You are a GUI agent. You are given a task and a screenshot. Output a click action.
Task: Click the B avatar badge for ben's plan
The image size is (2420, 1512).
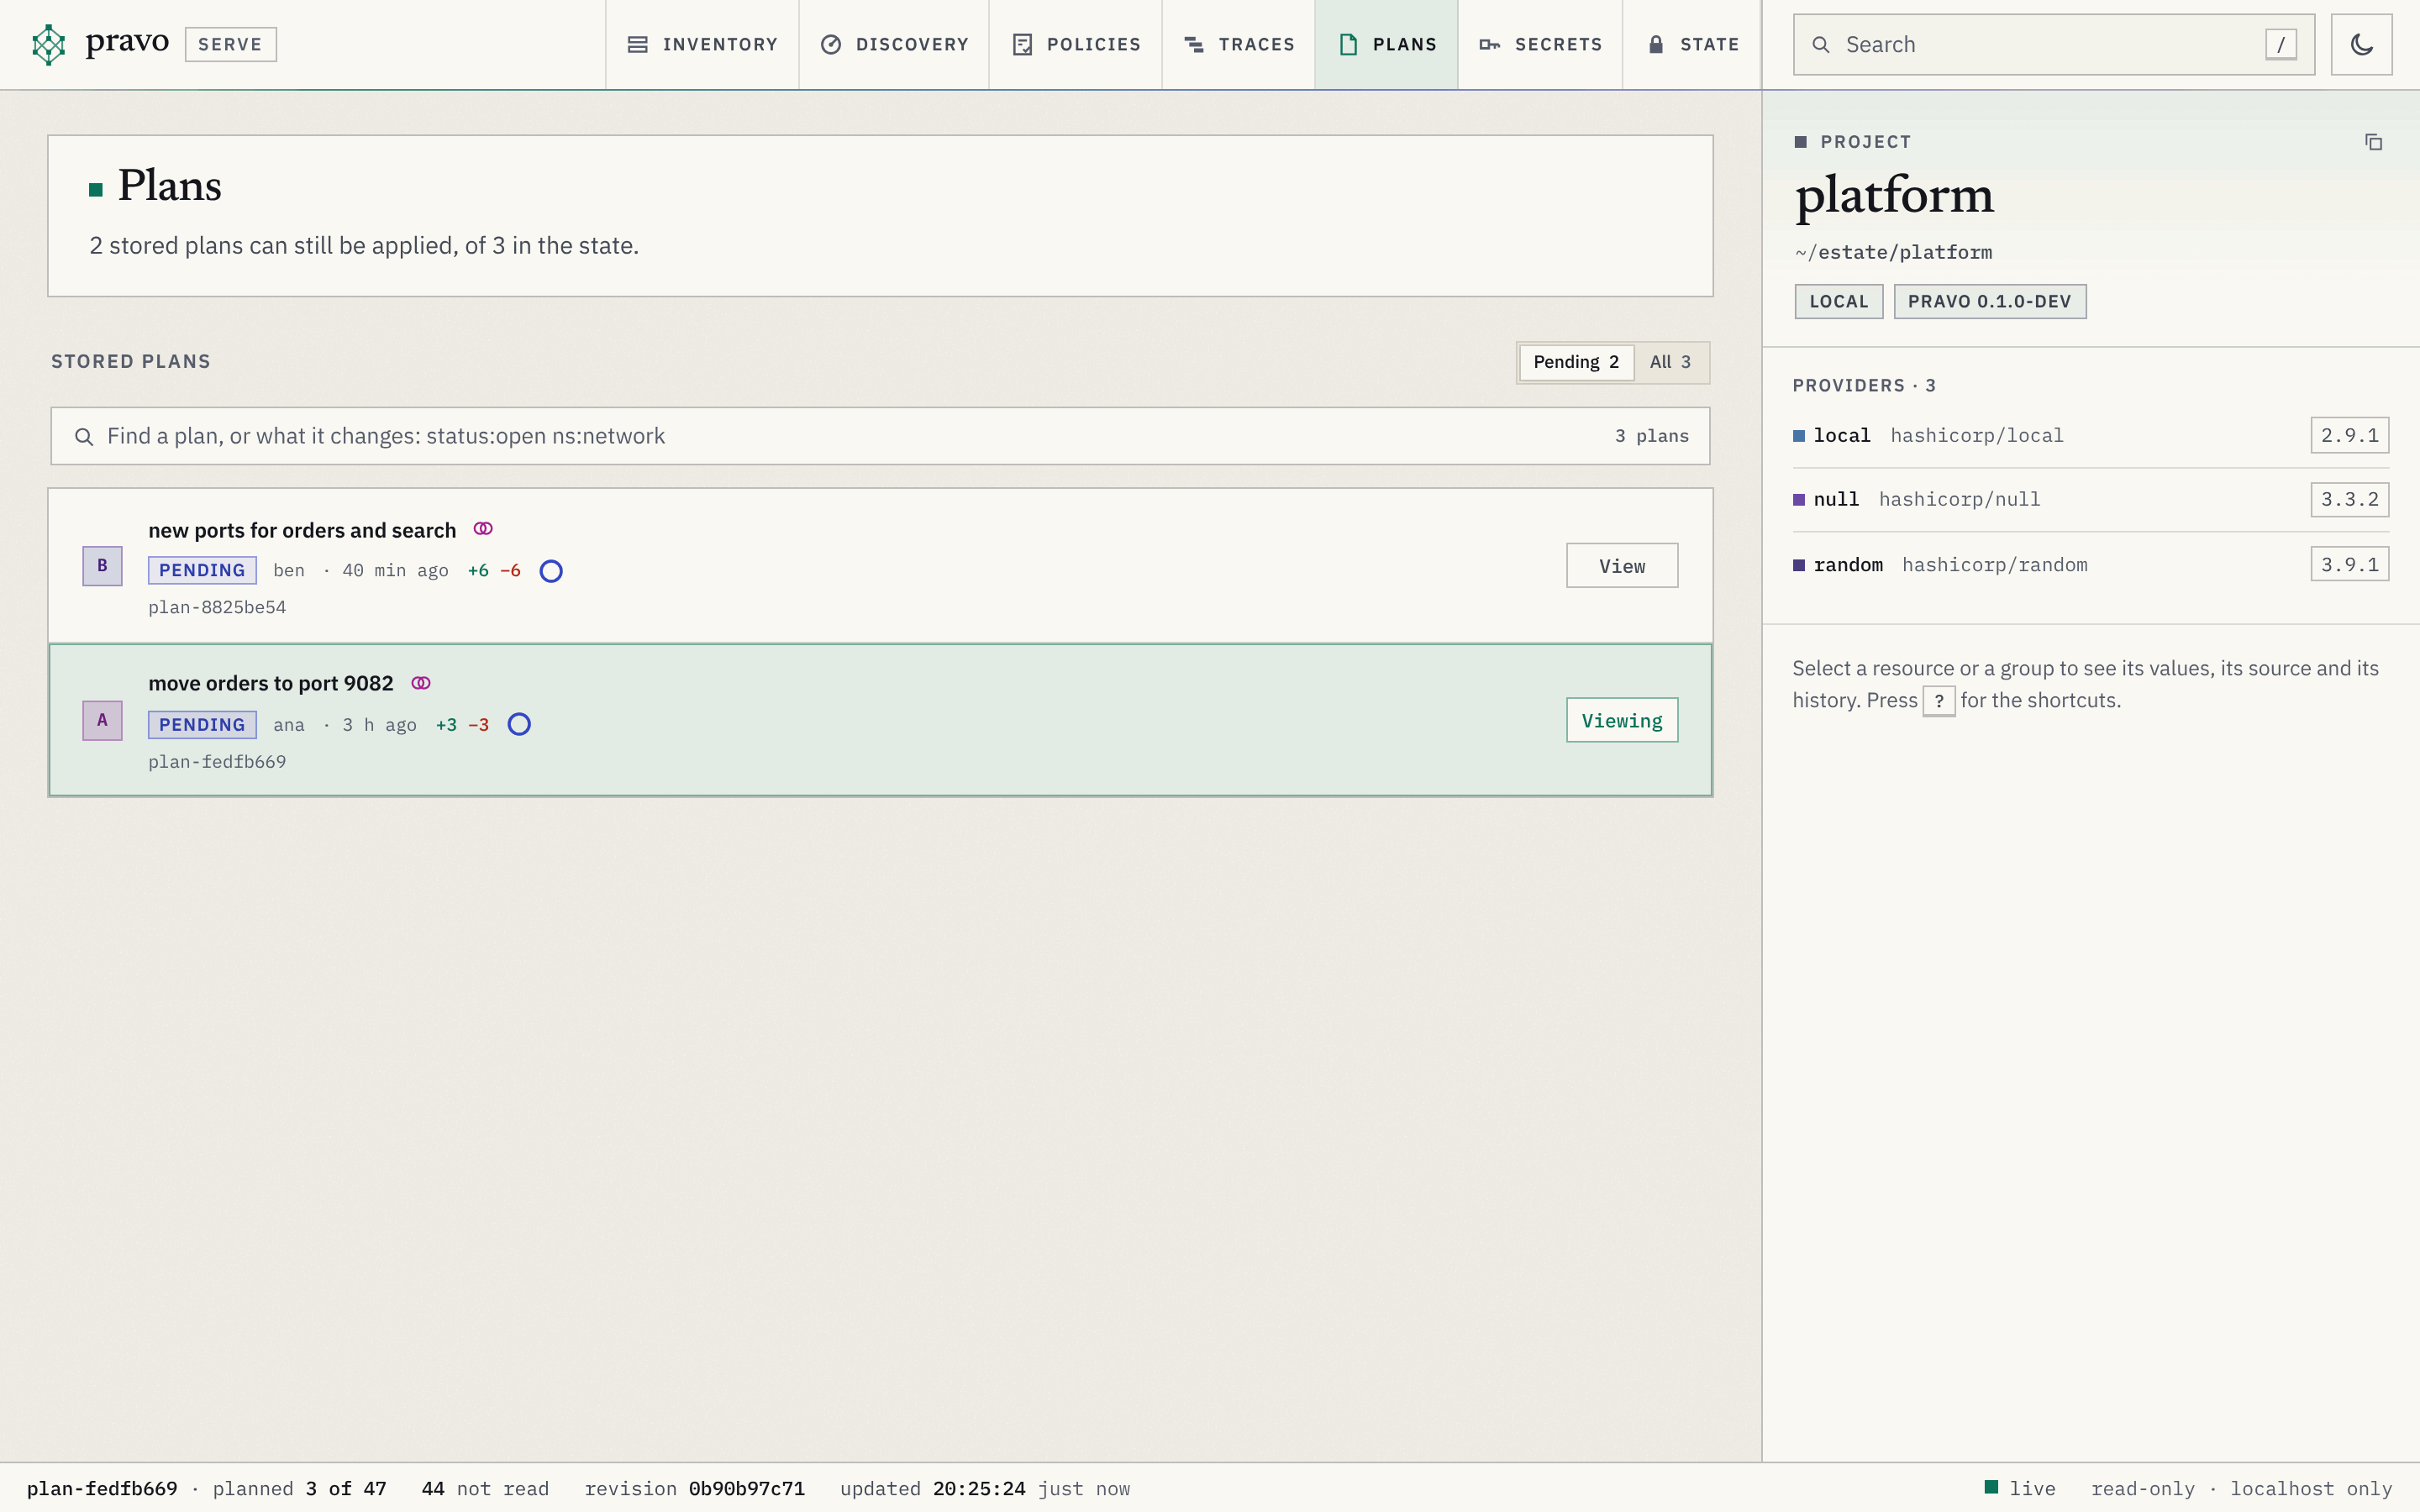(x=102, y=566)
